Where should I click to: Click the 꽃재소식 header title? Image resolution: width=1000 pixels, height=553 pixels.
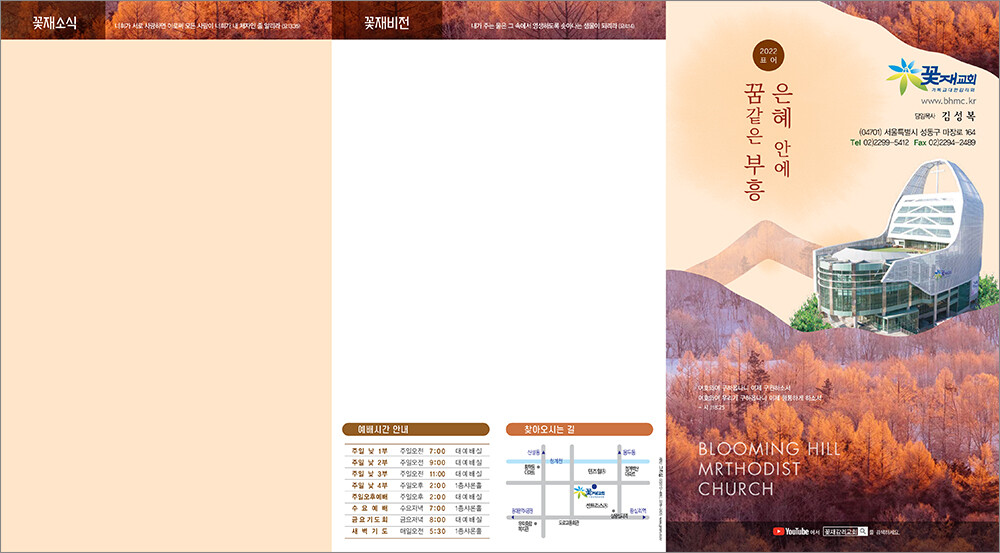coord(53,21)
